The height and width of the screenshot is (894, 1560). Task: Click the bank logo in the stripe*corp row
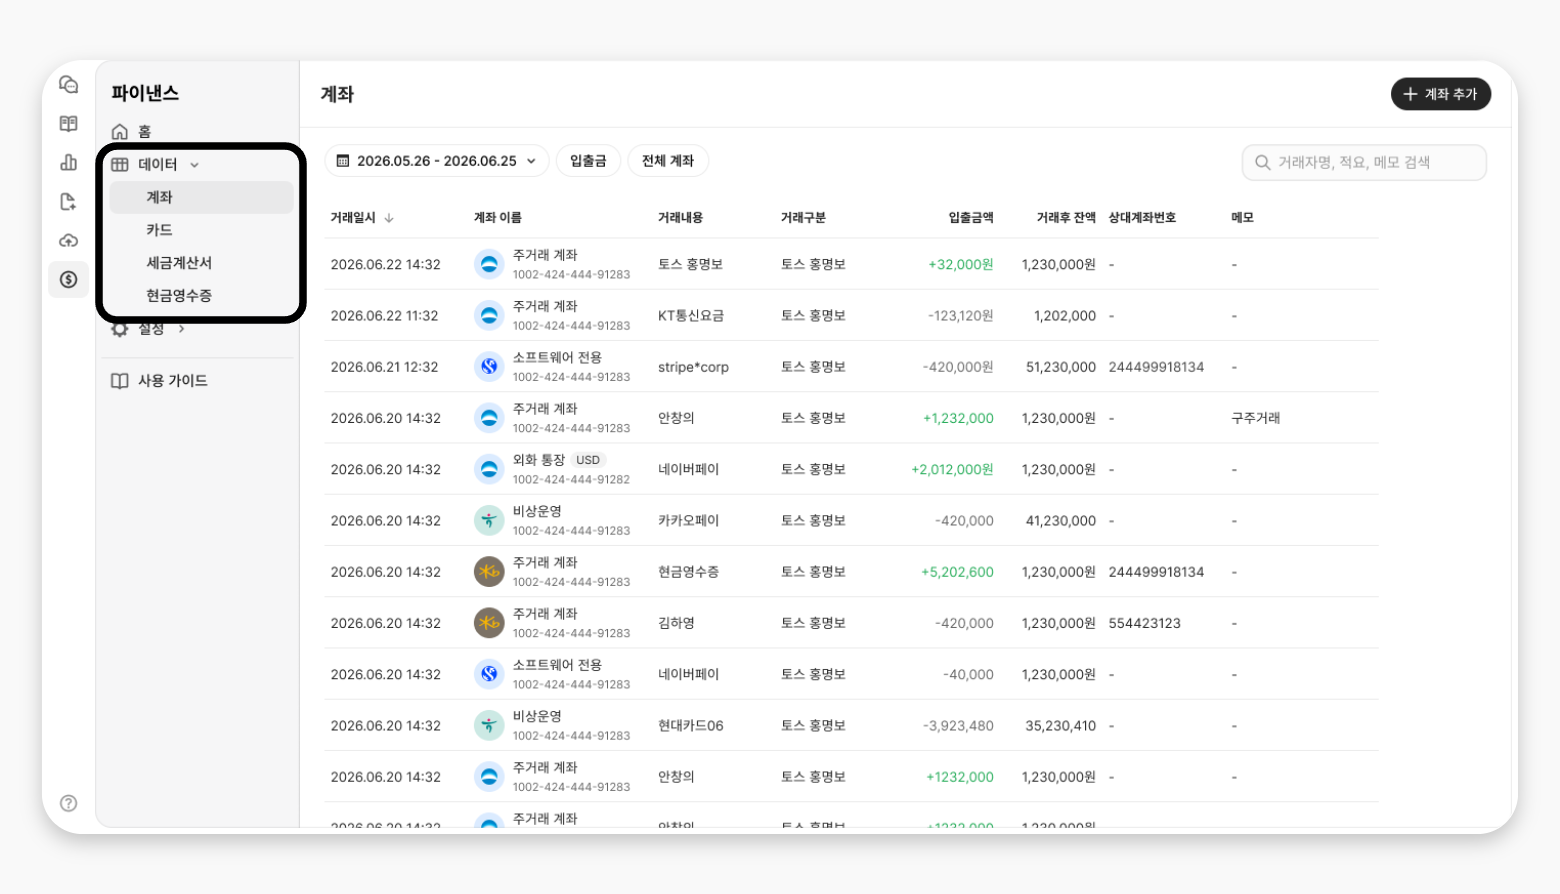coord(489,367)
